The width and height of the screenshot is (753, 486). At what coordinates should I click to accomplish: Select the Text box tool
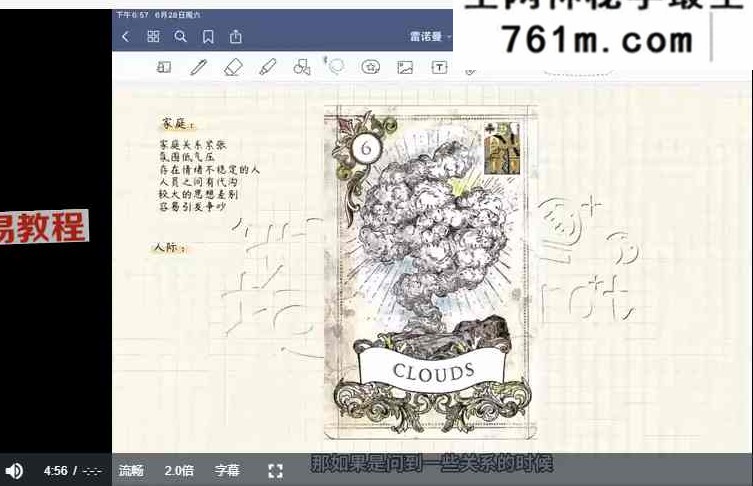click(x=439, y=67)
